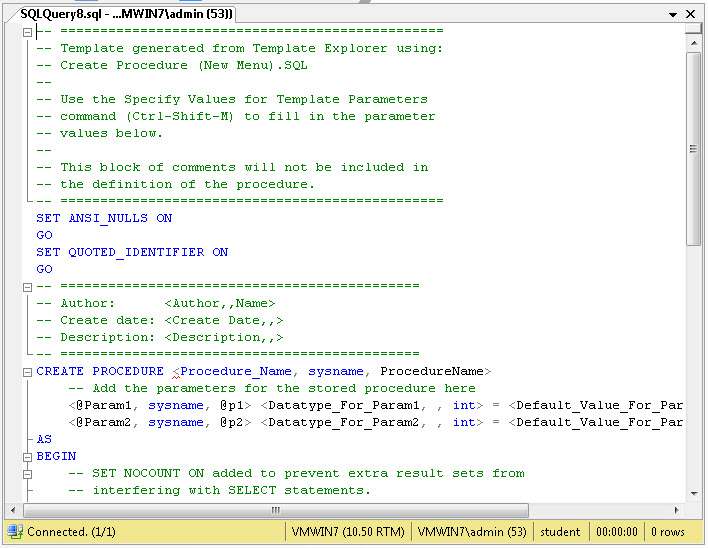Viewport: 708px width, 548px height.
Task: Click the '0 rows' status entry
Action: tap(668, 532)
